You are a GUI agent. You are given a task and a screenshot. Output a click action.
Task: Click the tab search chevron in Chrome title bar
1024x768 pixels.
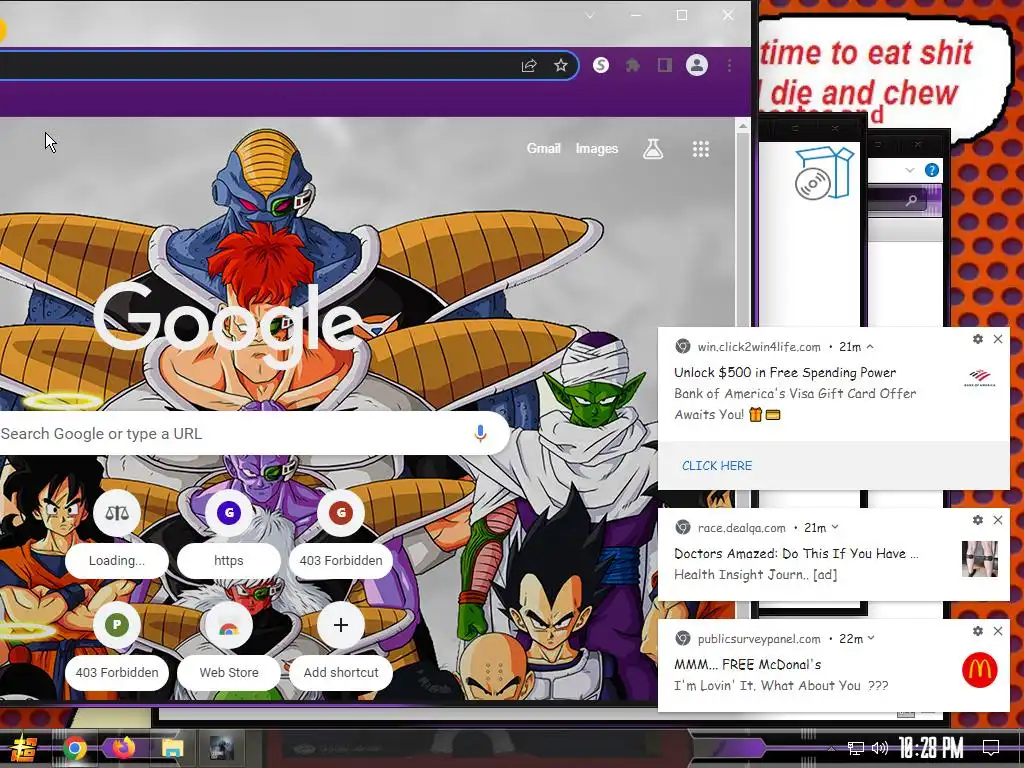(x=590, y=16)
